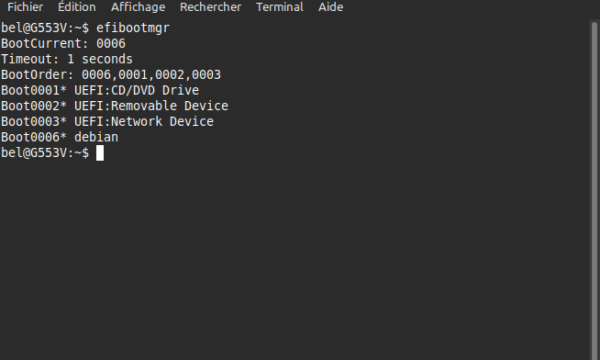Click the word debian in output
The height and width of the screenshot is (360, 600).
click(x=96, y=137)
